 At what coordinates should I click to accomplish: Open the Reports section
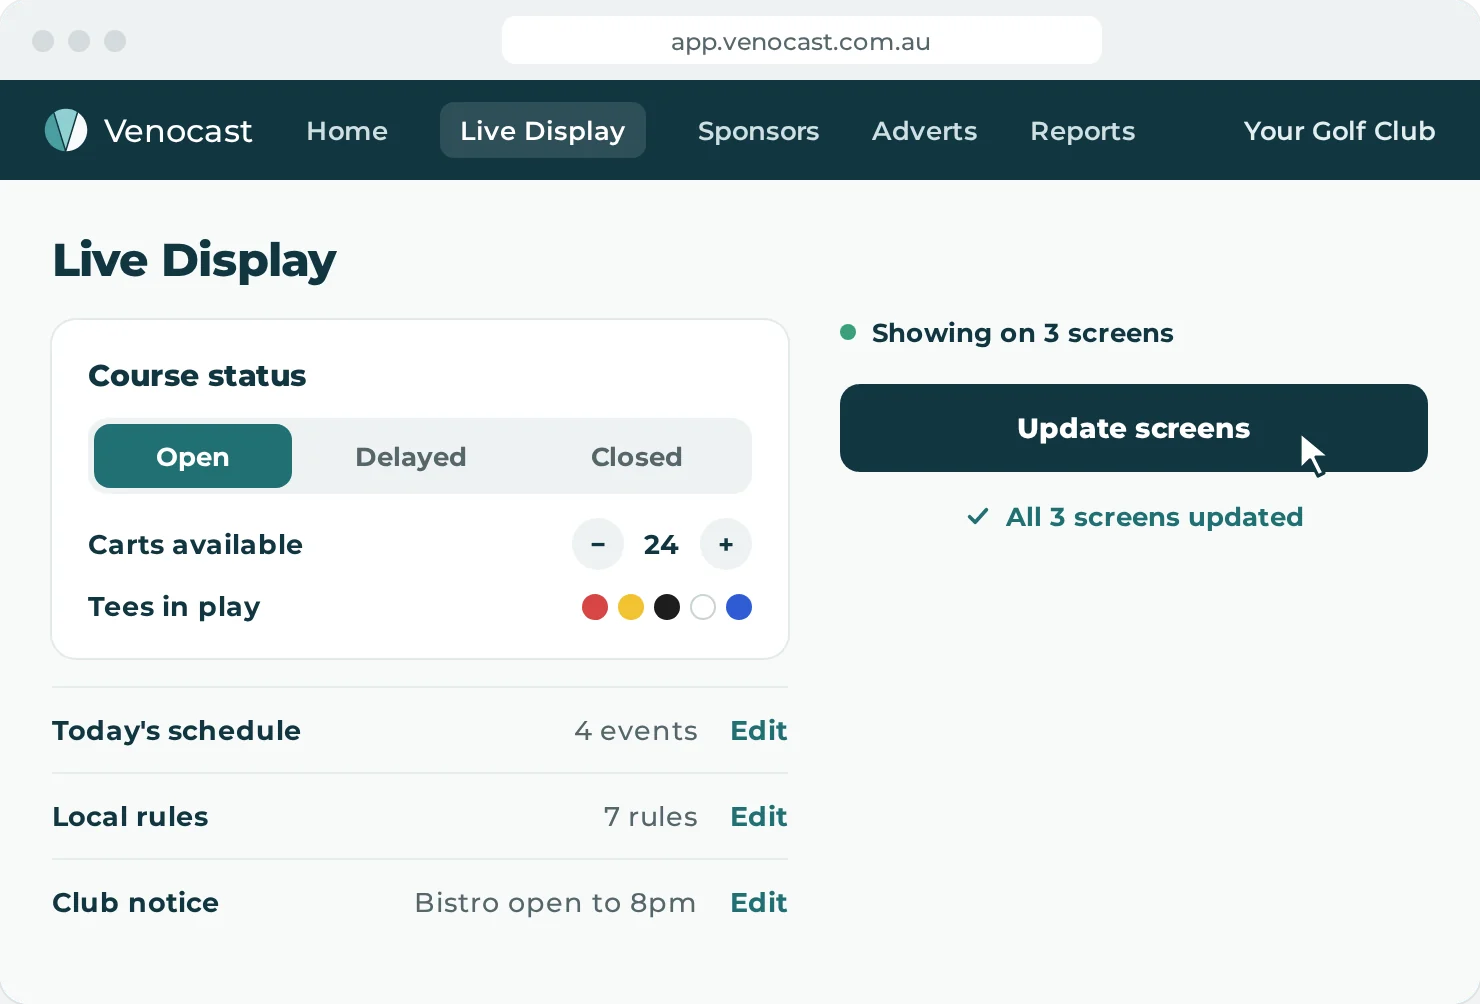tap(1083, 131)
